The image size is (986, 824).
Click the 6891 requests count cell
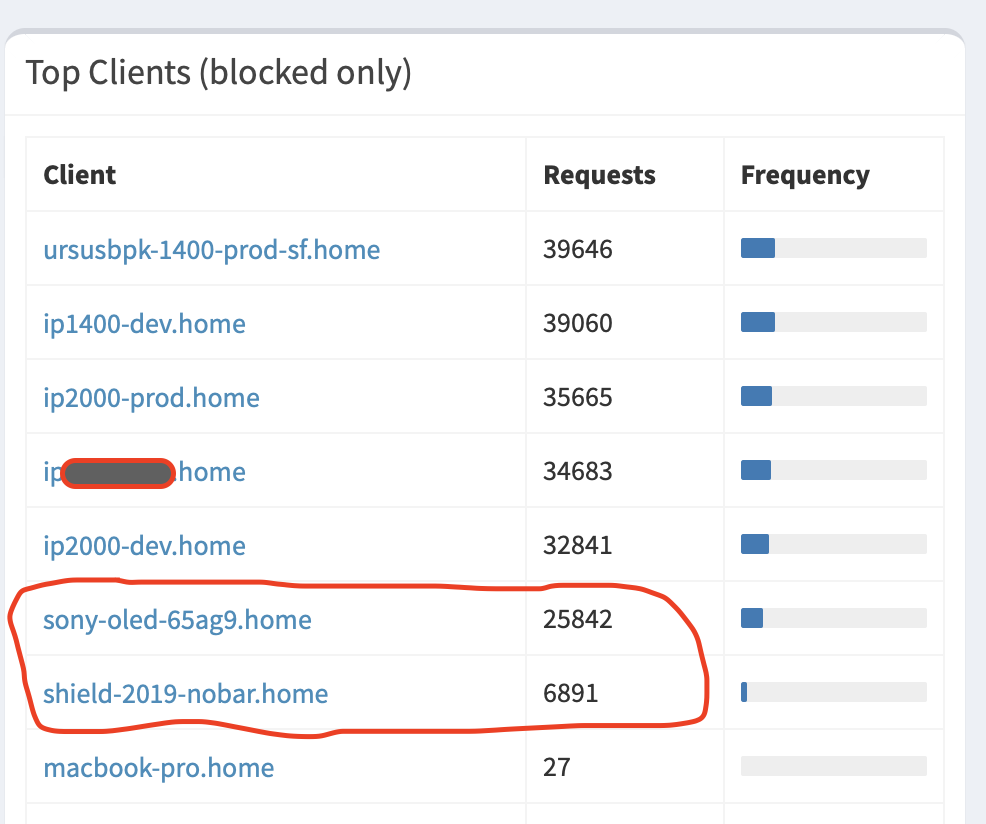point(570,693)
